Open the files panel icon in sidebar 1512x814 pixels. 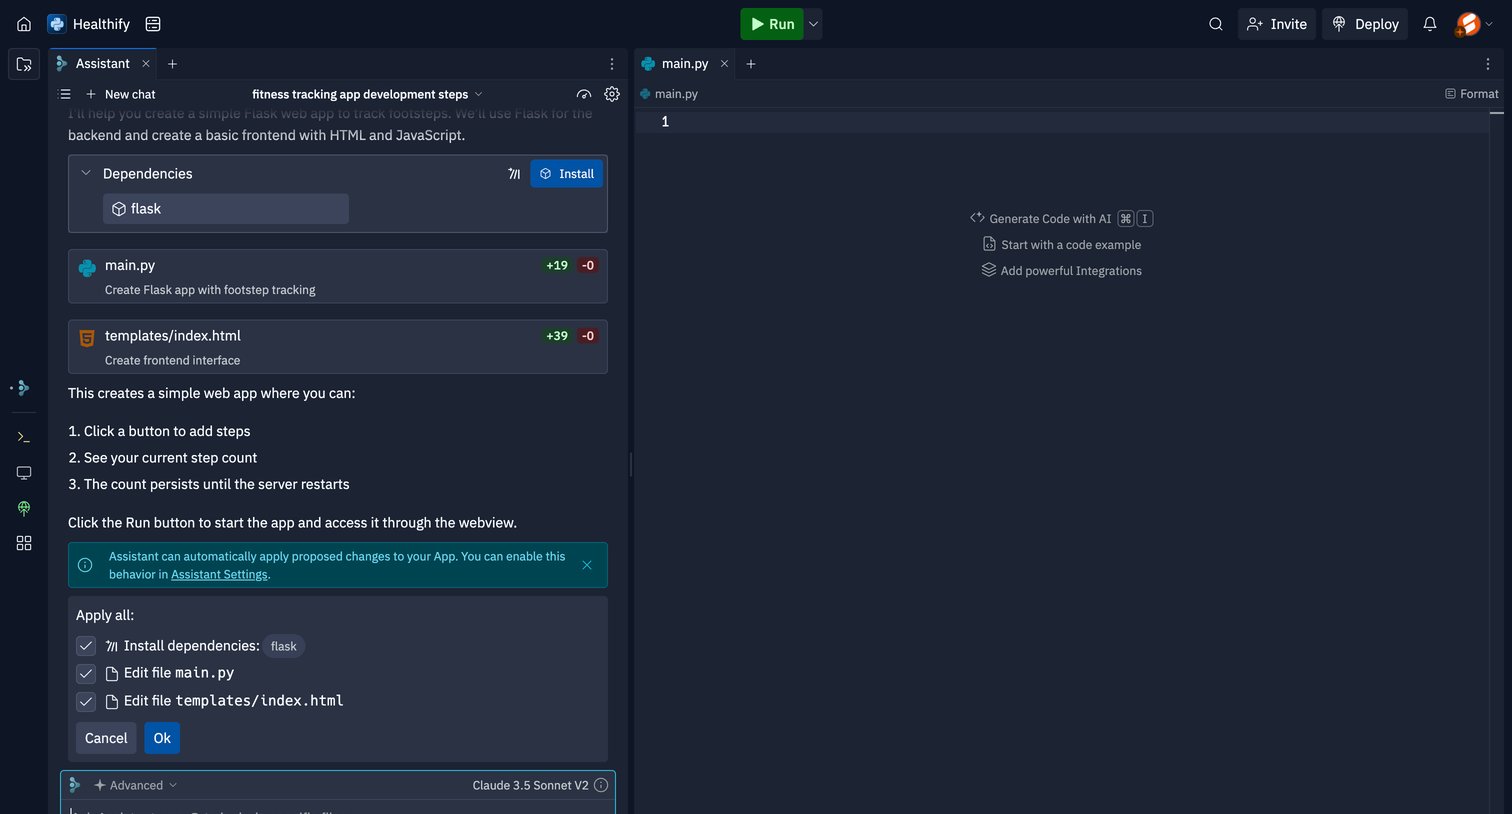[24, 64]
